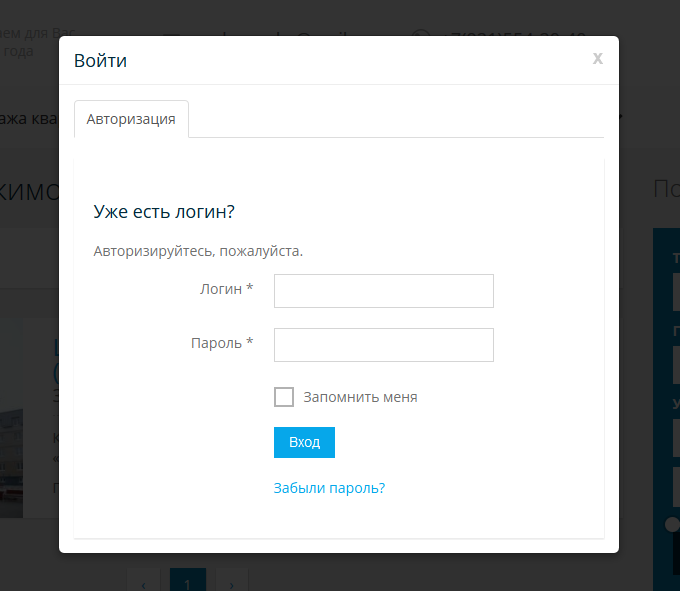Click the Авторизируйтесь, пожалуйста. text
680x591 pixels.
(x=198, y=251)
